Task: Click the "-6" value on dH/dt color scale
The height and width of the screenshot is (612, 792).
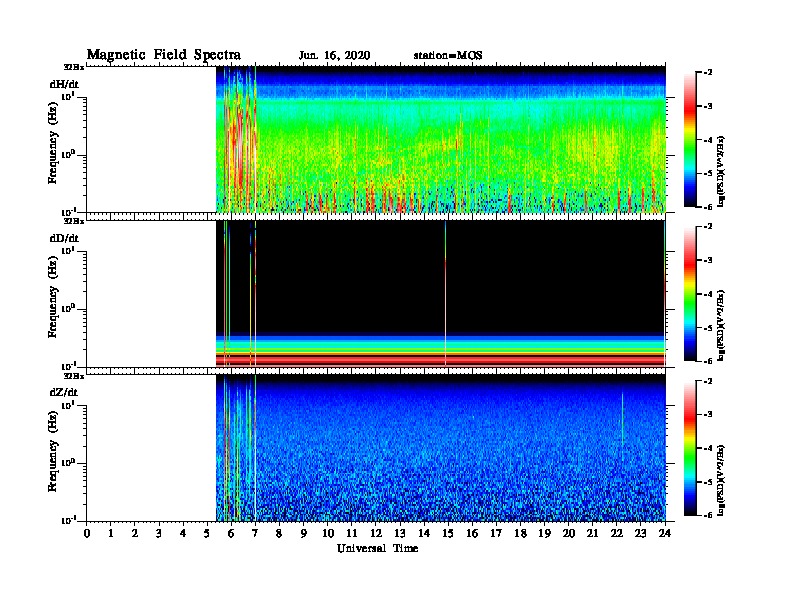Action: 708,207
